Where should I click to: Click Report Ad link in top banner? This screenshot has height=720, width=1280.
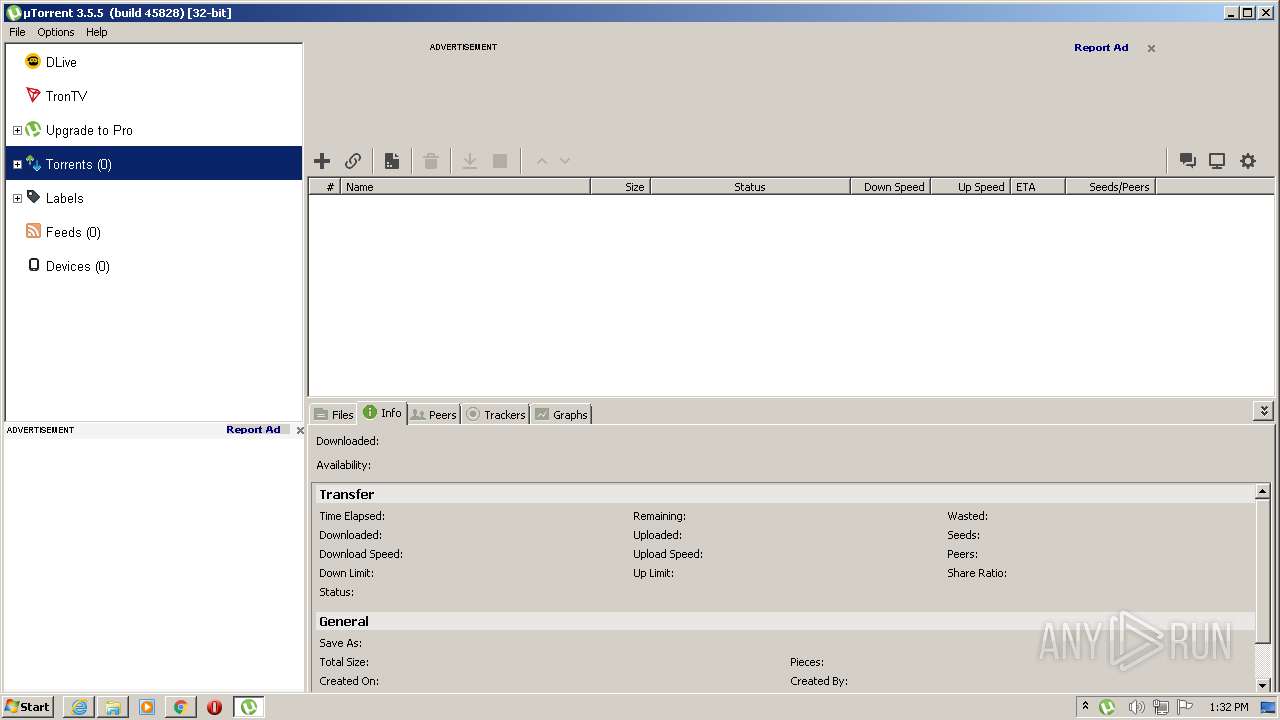point(1101,48)
